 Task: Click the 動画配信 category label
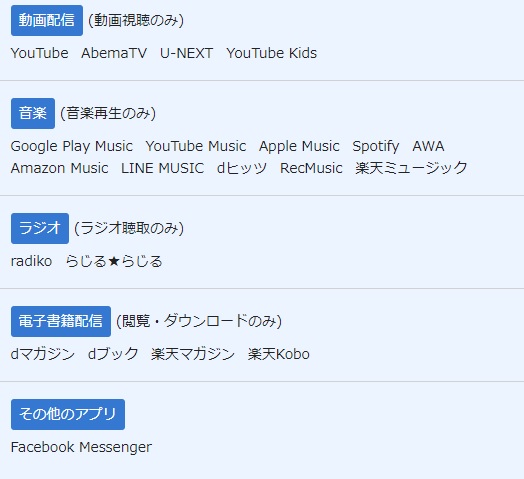[47, 20]
